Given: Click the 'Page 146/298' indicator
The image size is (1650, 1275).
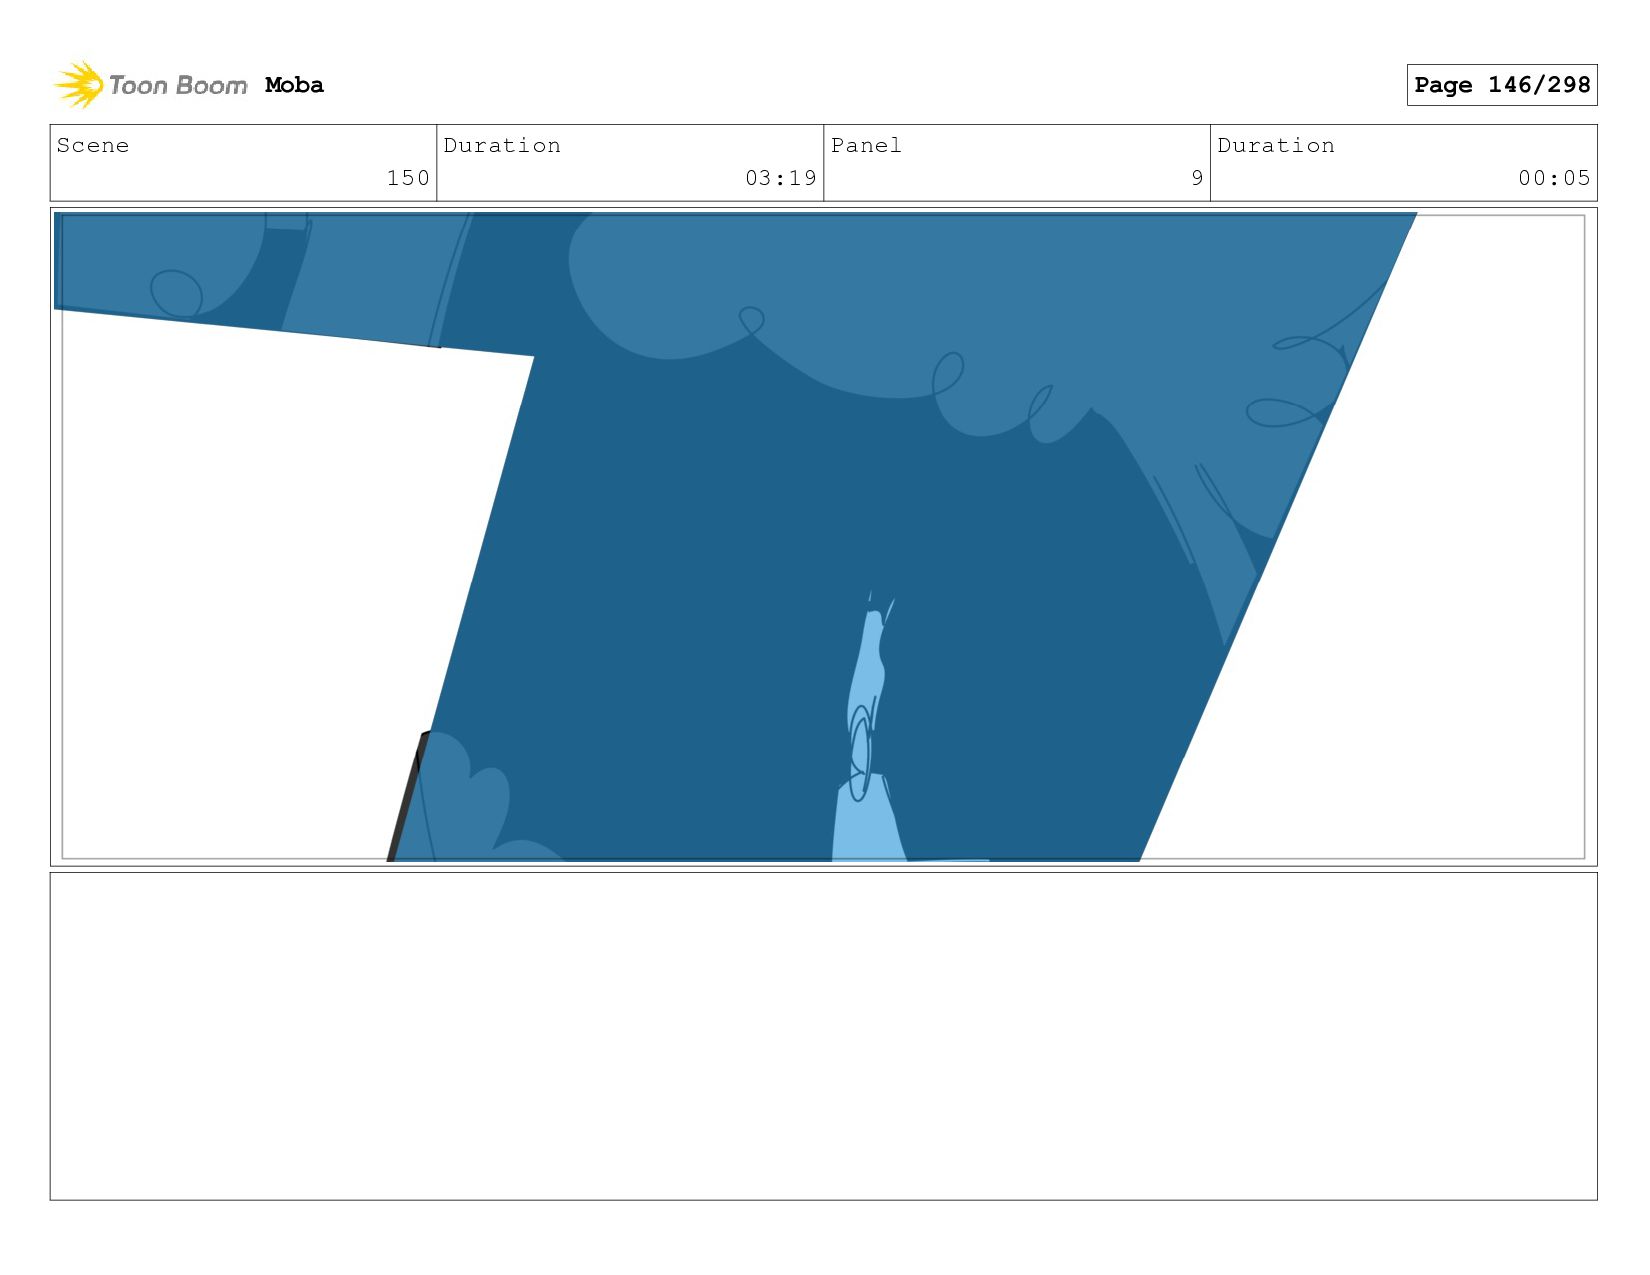Looking at the screenshot, I should [1501, 85].
